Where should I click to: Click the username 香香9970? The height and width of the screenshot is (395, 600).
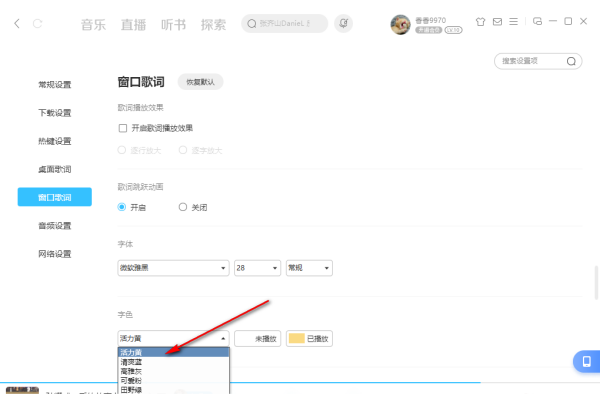(x=430, y=20)
